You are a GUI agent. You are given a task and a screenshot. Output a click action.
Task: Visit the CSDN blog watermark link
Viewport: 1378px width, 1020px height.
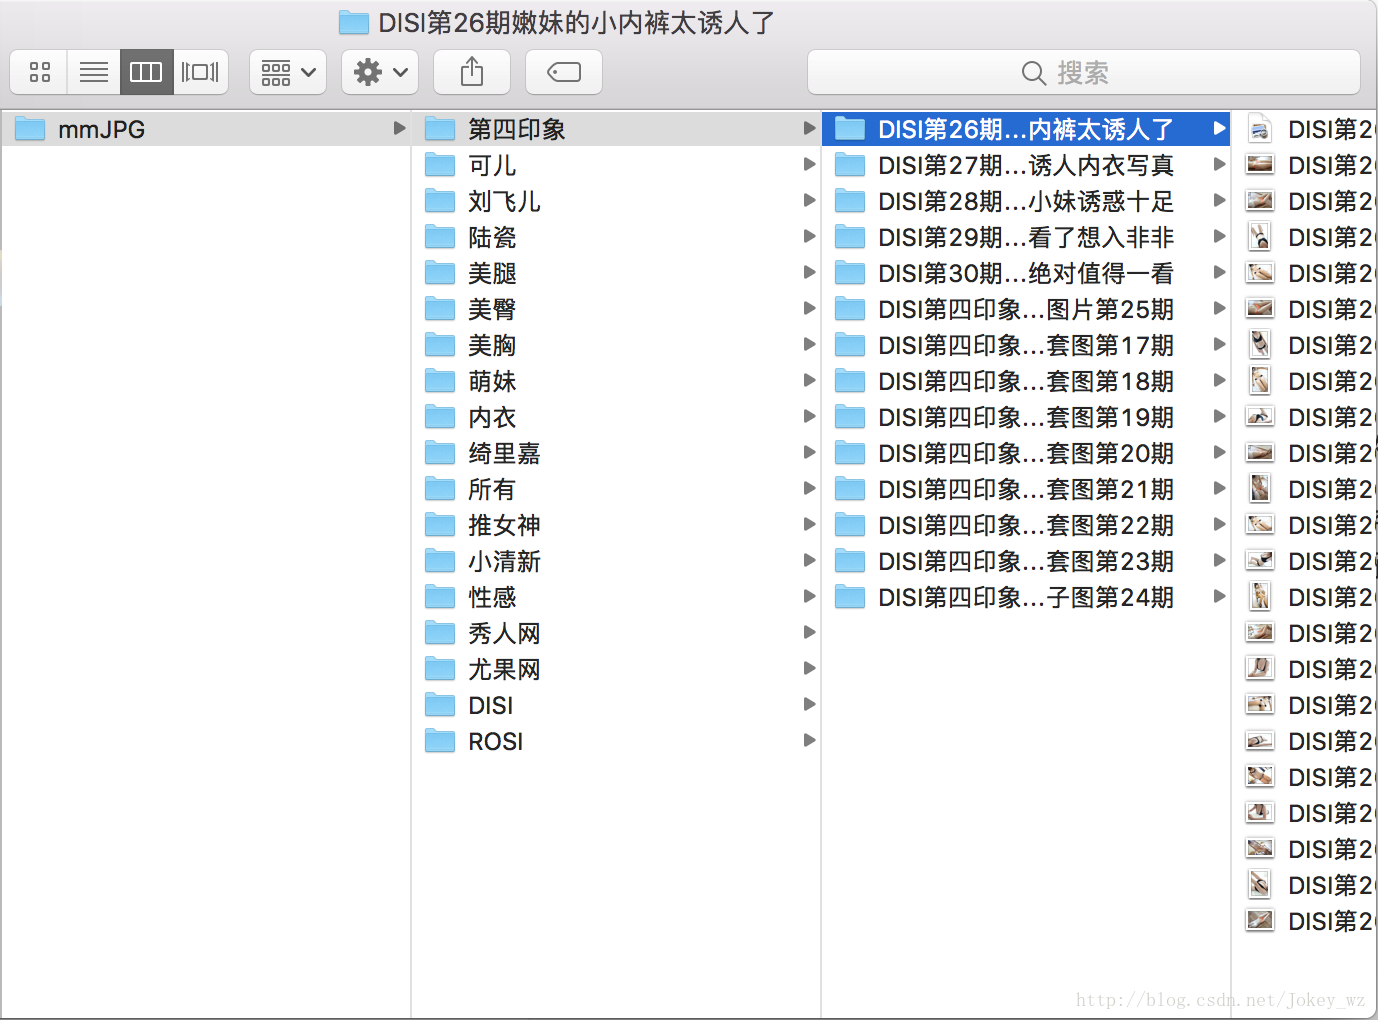(x=1222, y=999)
